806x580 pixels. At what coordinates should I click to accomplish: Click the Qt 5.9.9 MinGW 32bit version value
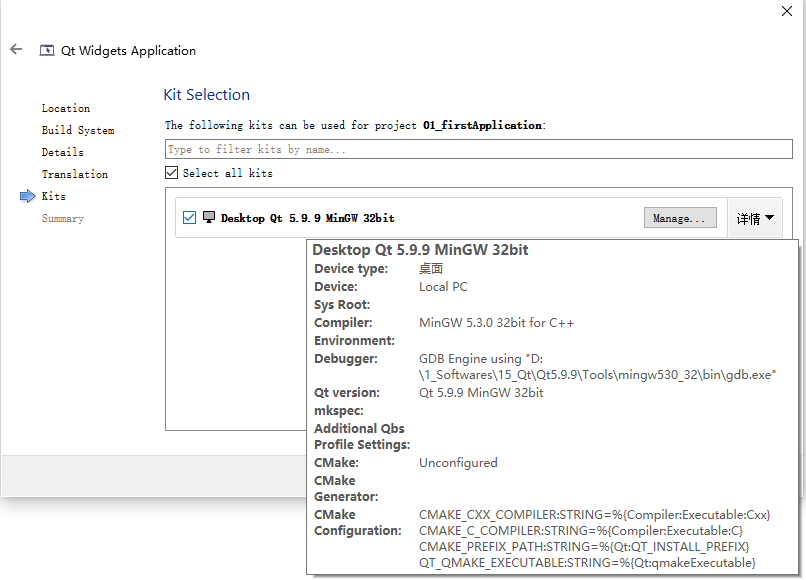point(481,393)
